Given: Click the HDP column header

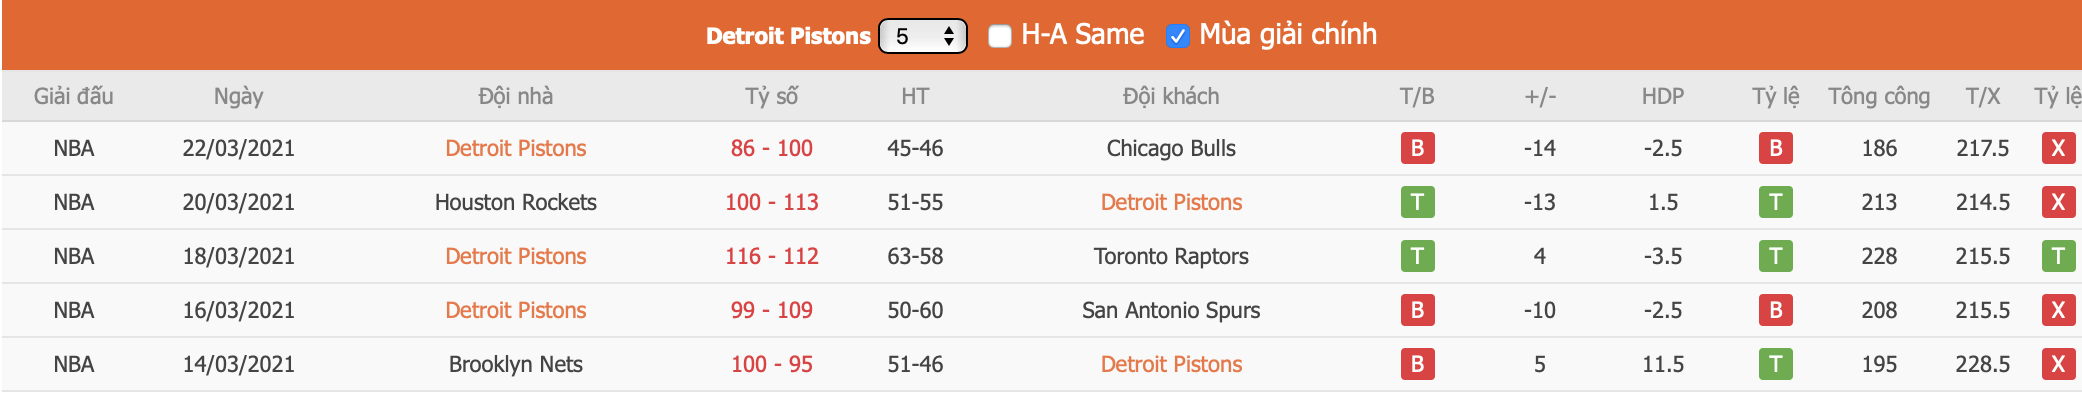Looking at the screenshot, I should pyautogui.click(x=1662, y=96).
